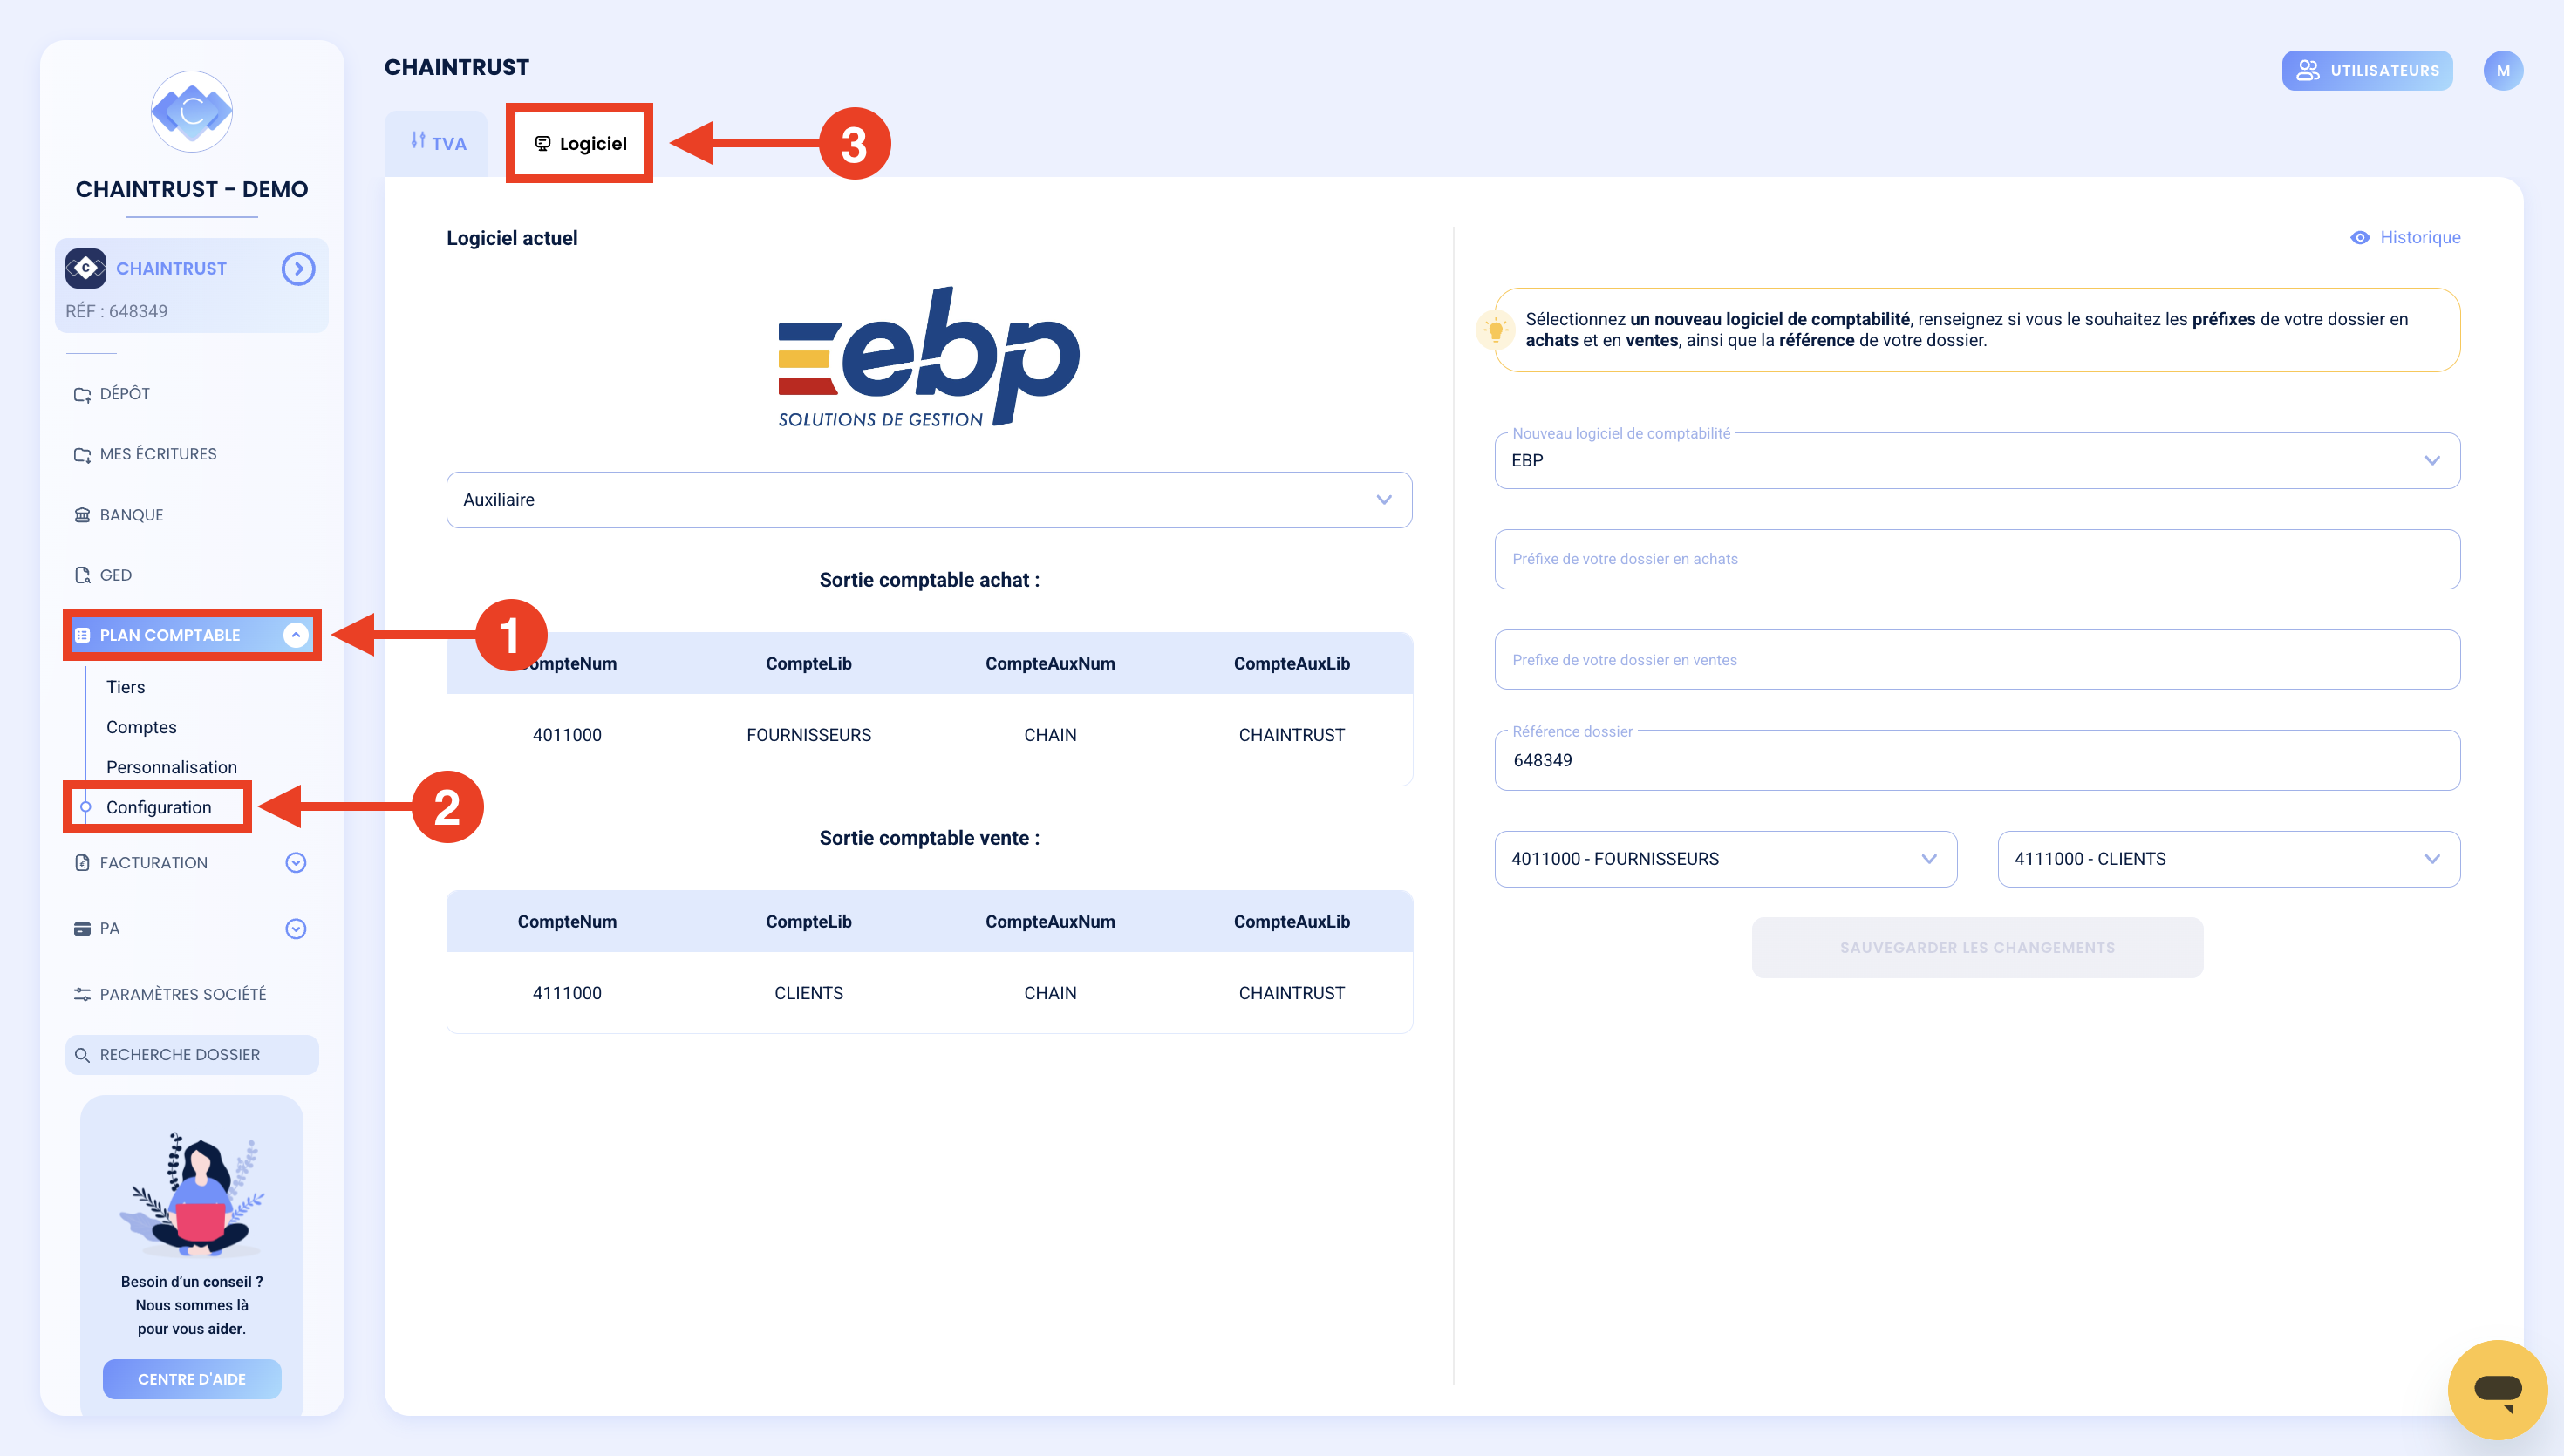This screenshot has height=1456, width=2564.
Task: Open the Tiers submenu entry
Action: click(126, 687)
